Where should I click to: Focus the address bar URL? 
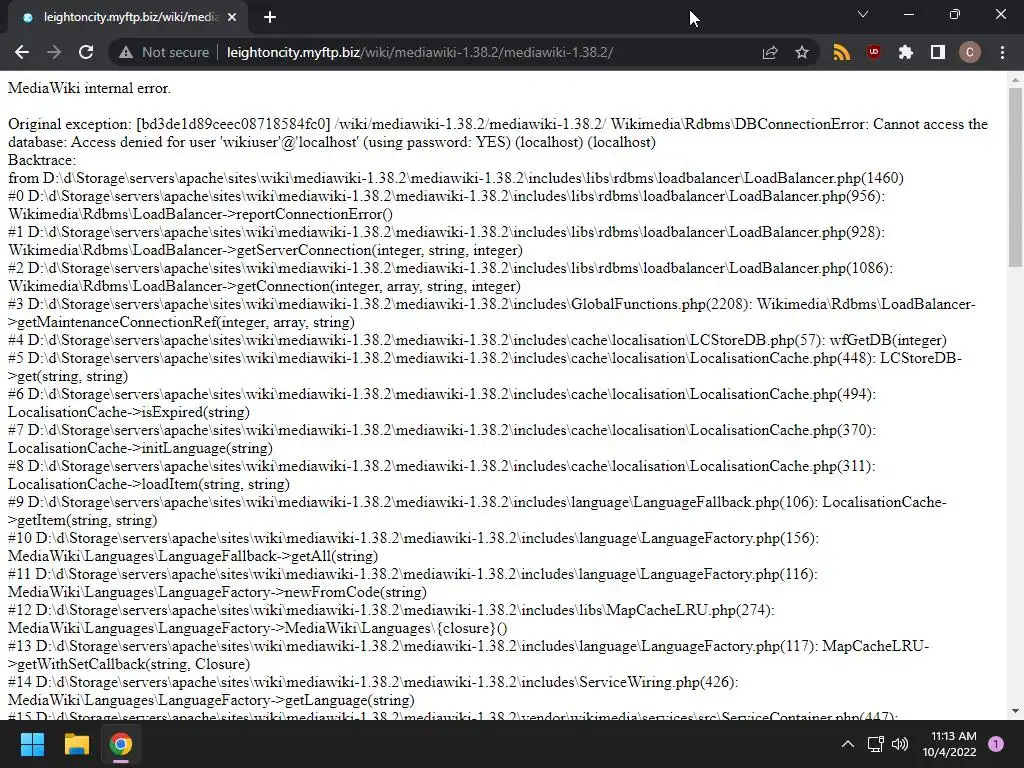point(420,52)
